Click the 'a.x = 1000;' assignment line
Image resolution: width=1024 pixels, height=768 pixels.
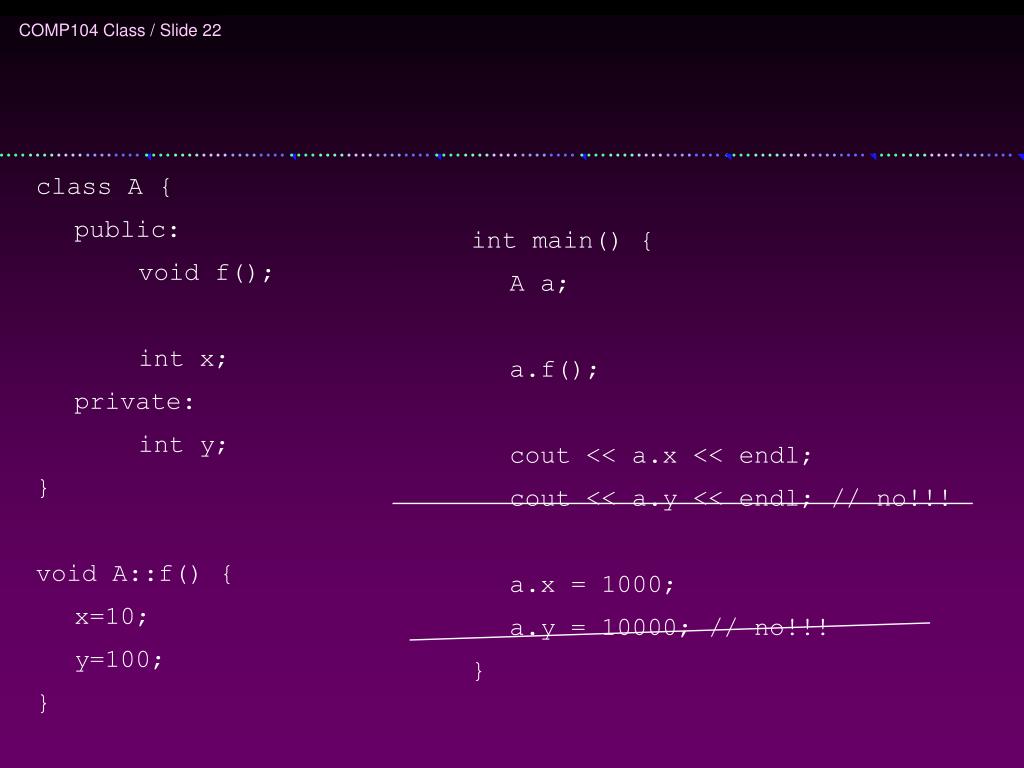coord(592,584)
